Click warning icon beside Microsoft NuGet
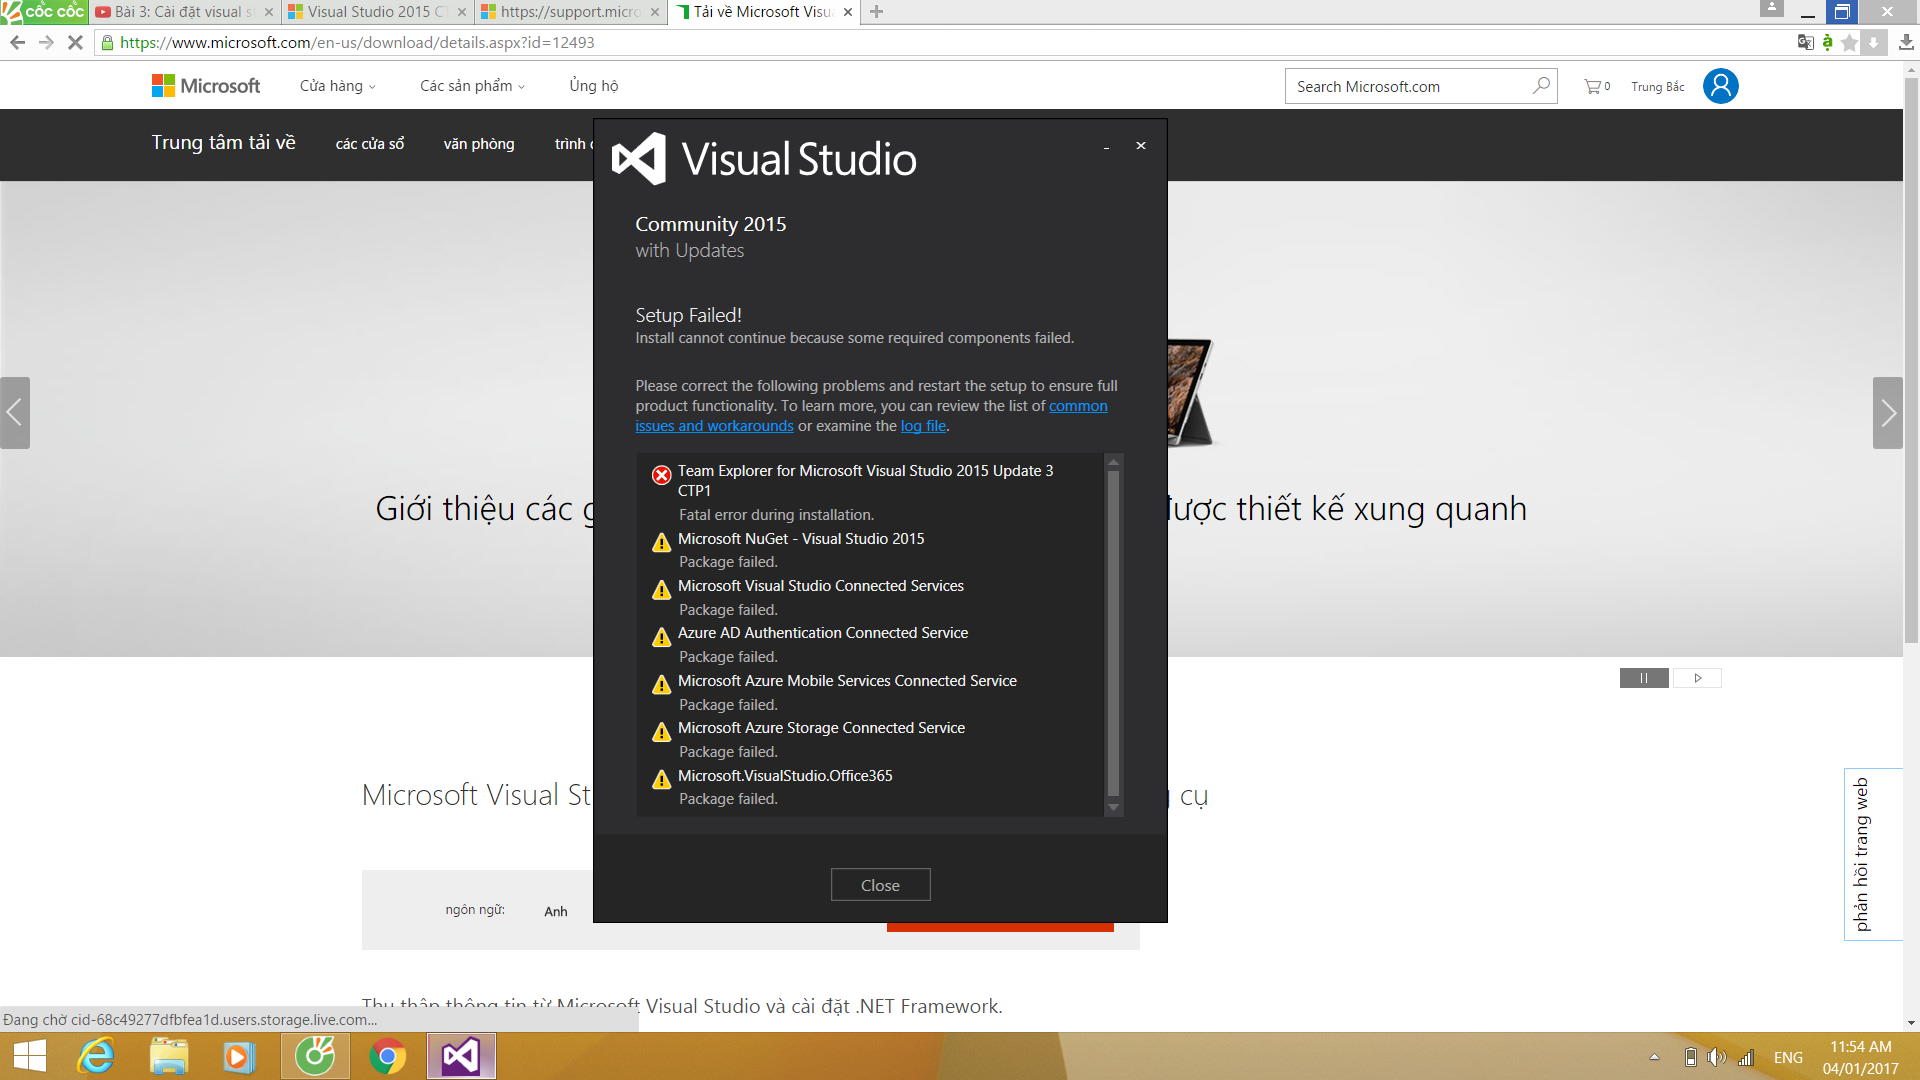Image resolution: width=1920 pixels, height=1080 pixels. 661,543
